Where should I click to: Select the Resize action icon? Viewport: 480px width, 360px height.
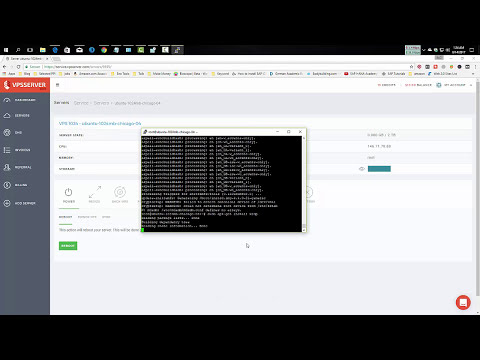pos(95,195)
